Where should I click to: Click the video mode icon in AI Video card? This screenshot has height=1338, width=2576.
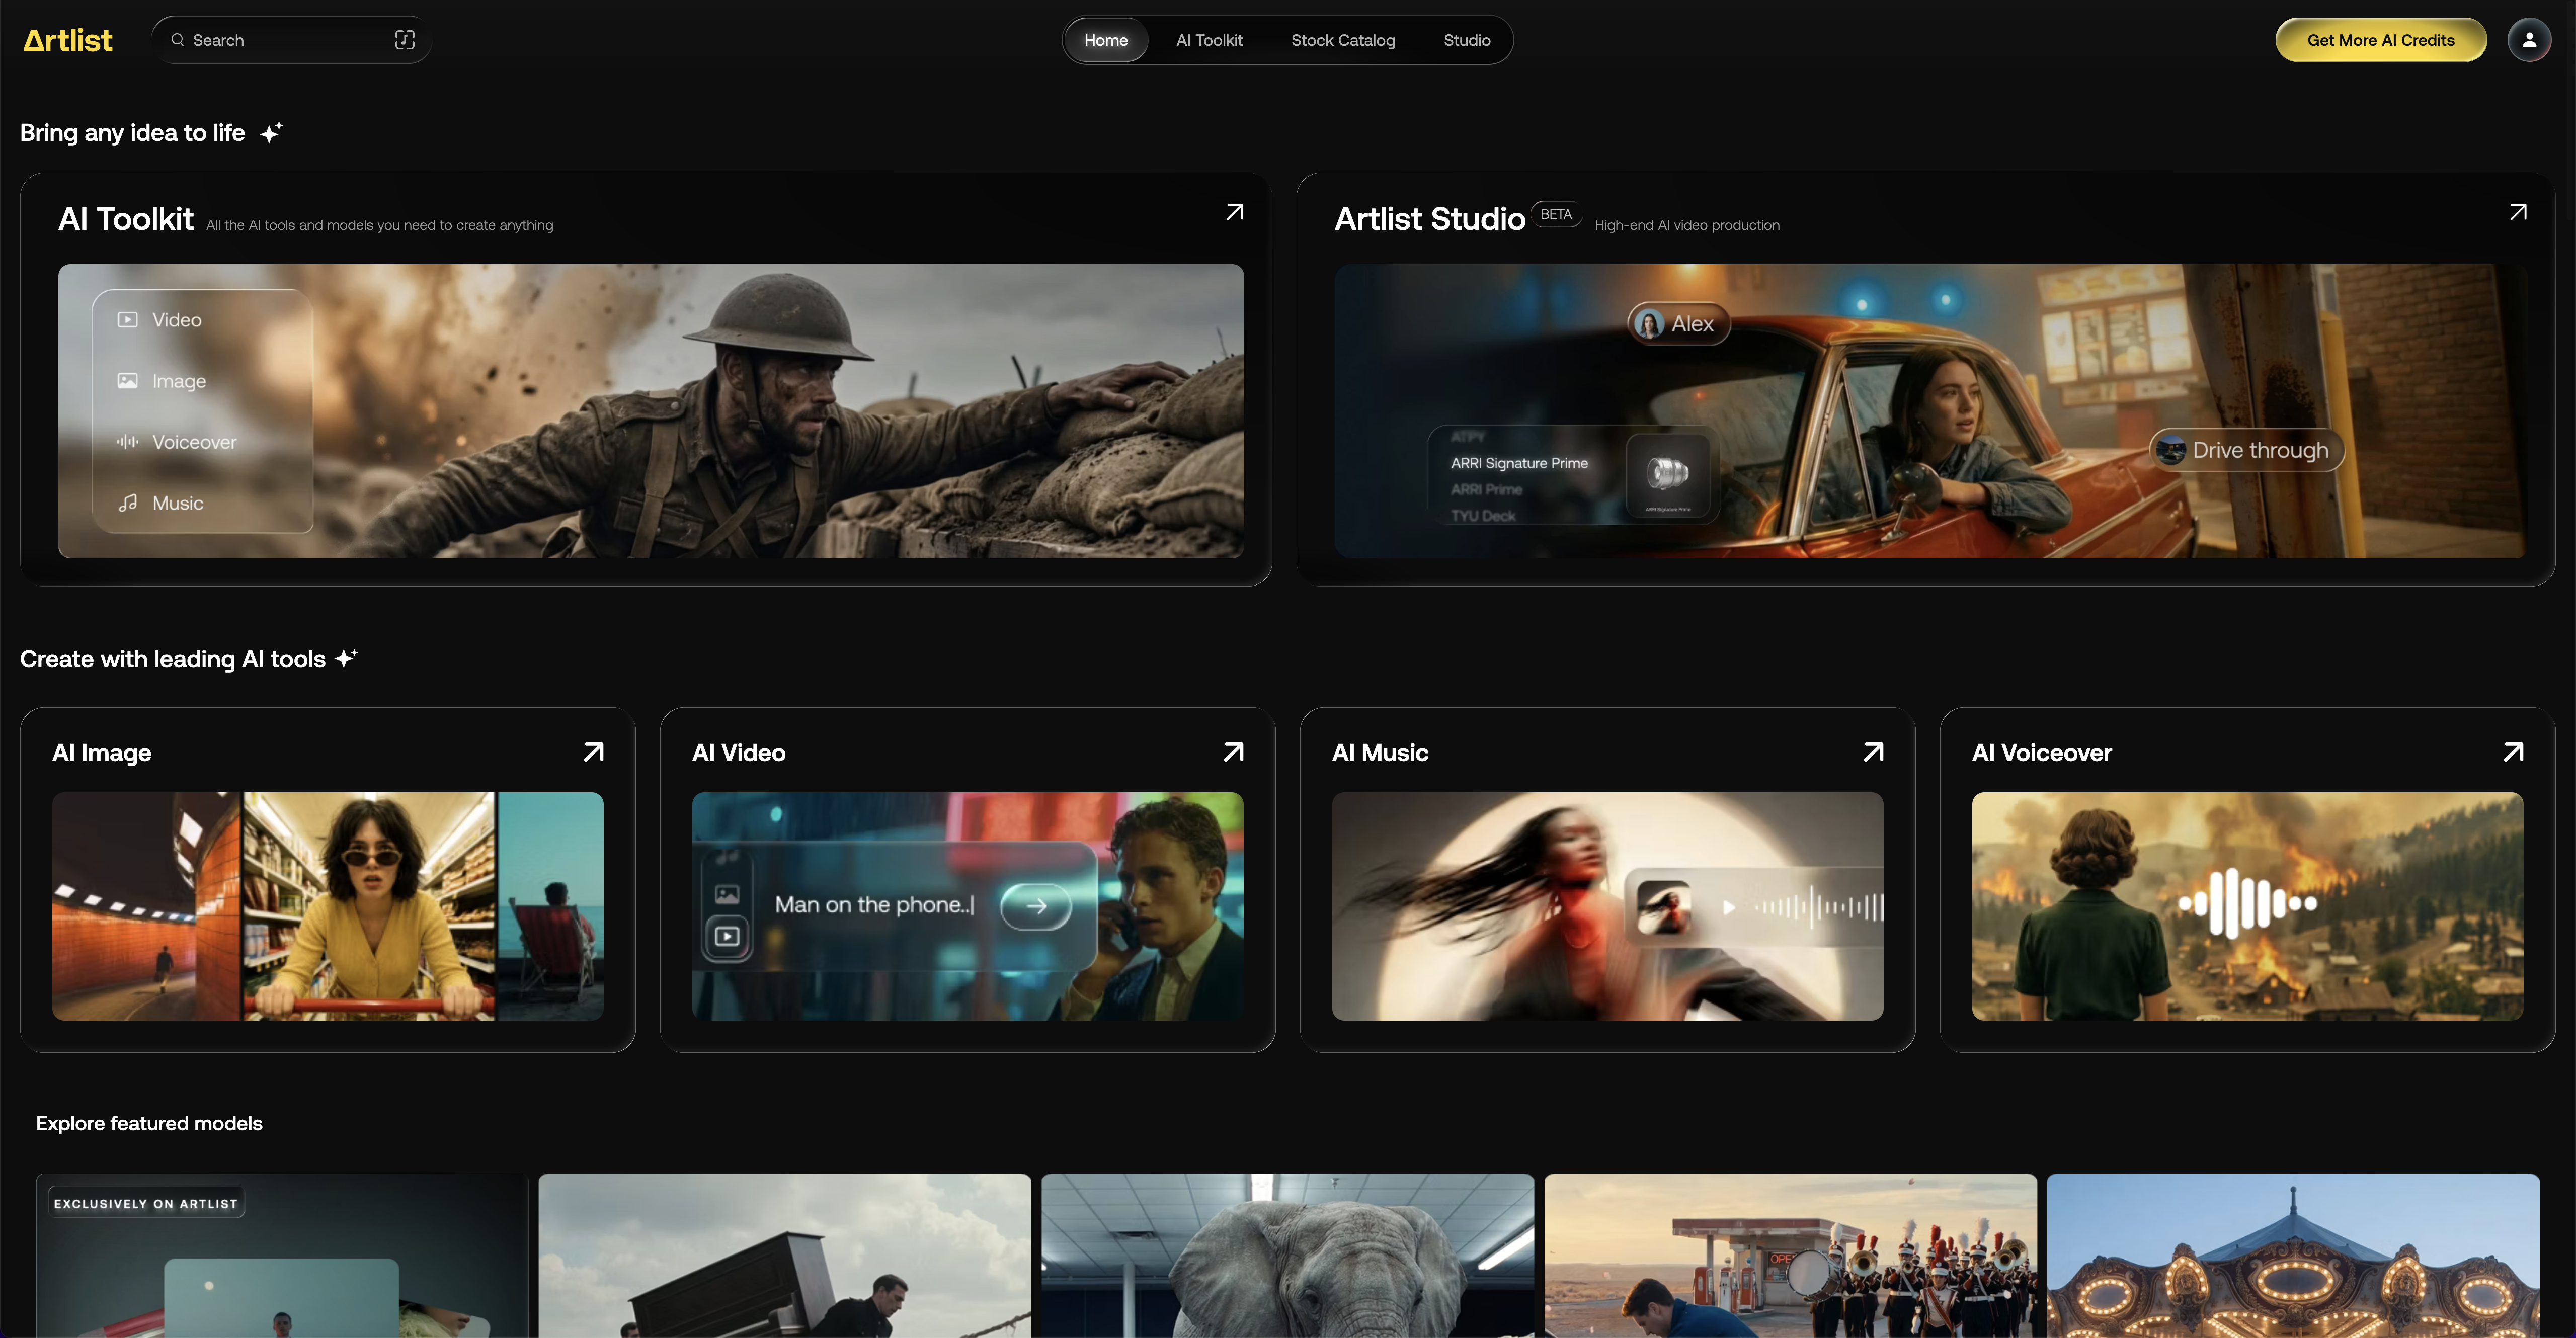coord(727,937)
